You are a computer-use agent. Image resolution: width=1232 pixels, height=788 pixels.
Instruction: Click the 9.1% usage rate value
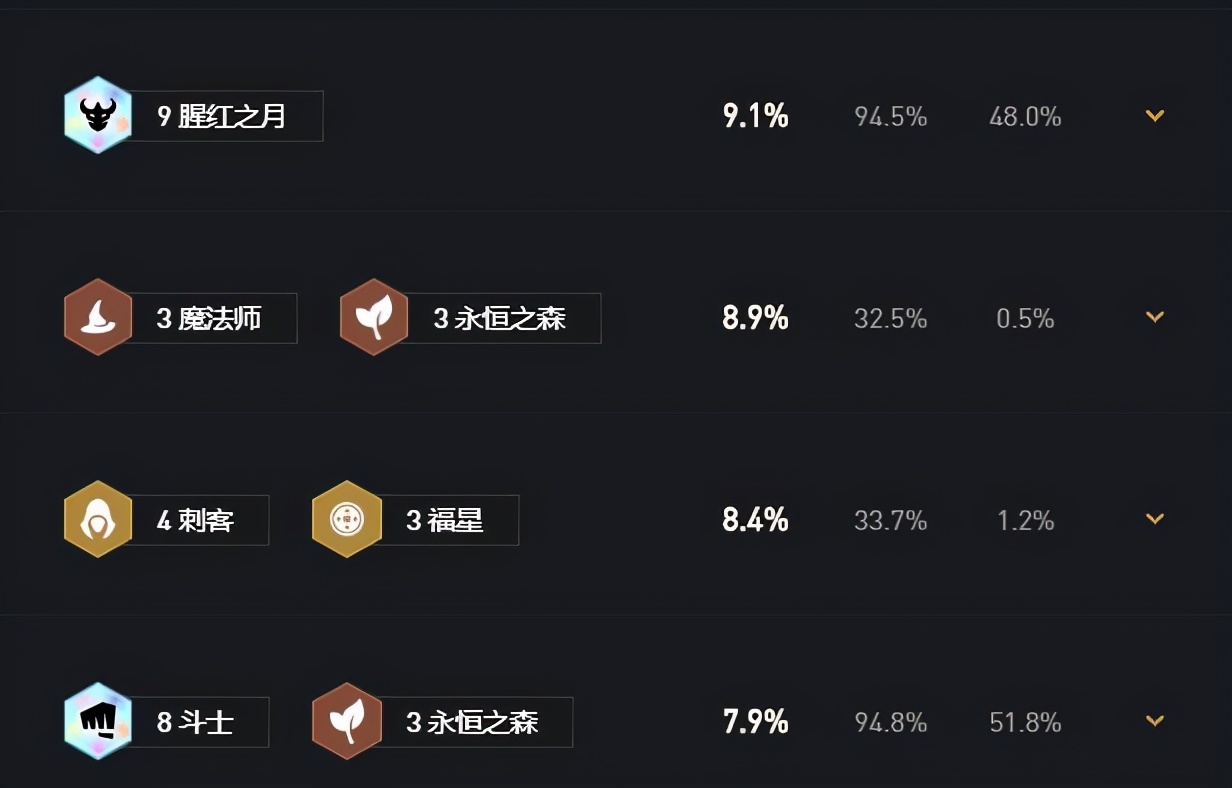[755, 116]
